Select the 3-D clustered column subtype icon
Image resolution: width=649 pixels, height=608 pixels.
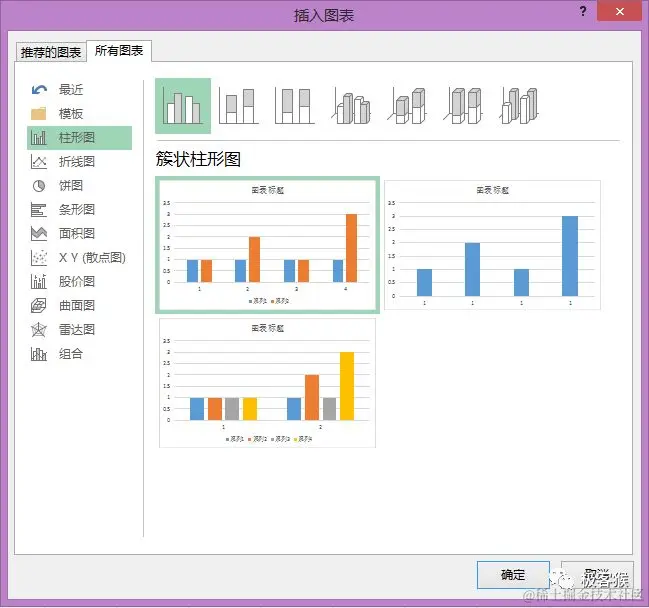351,106
